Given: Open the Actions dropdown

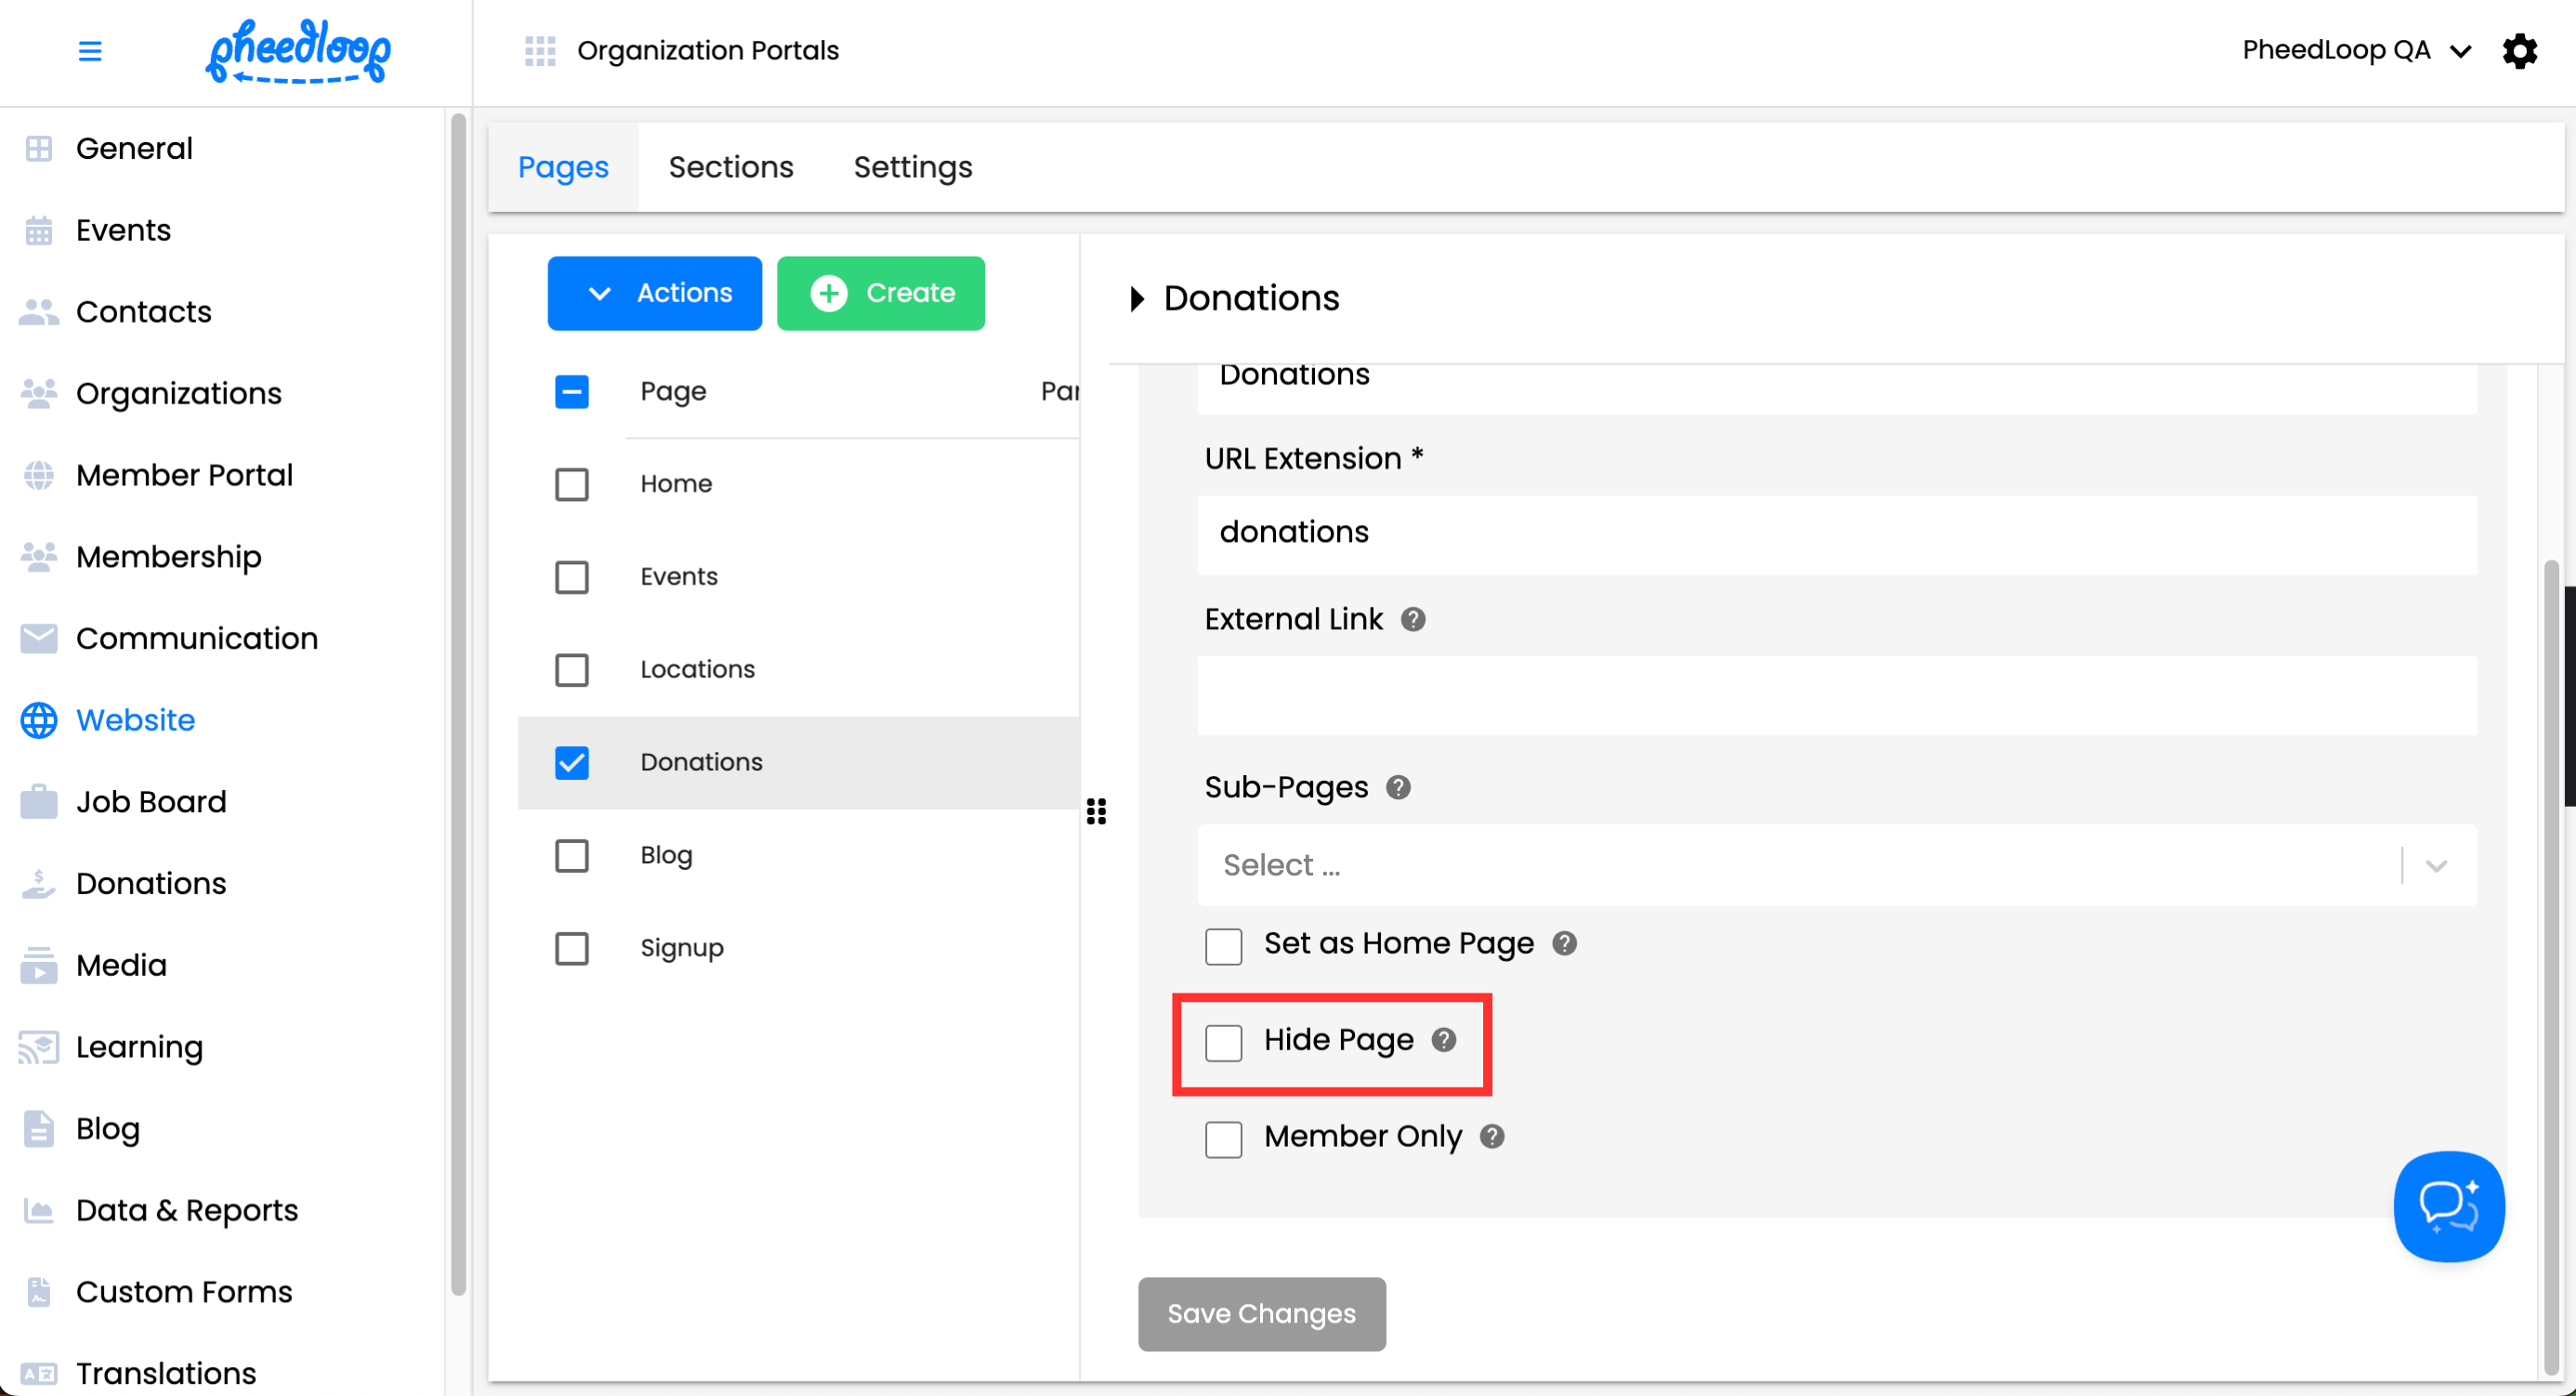Looking at the screenshot, I should 654,293.
